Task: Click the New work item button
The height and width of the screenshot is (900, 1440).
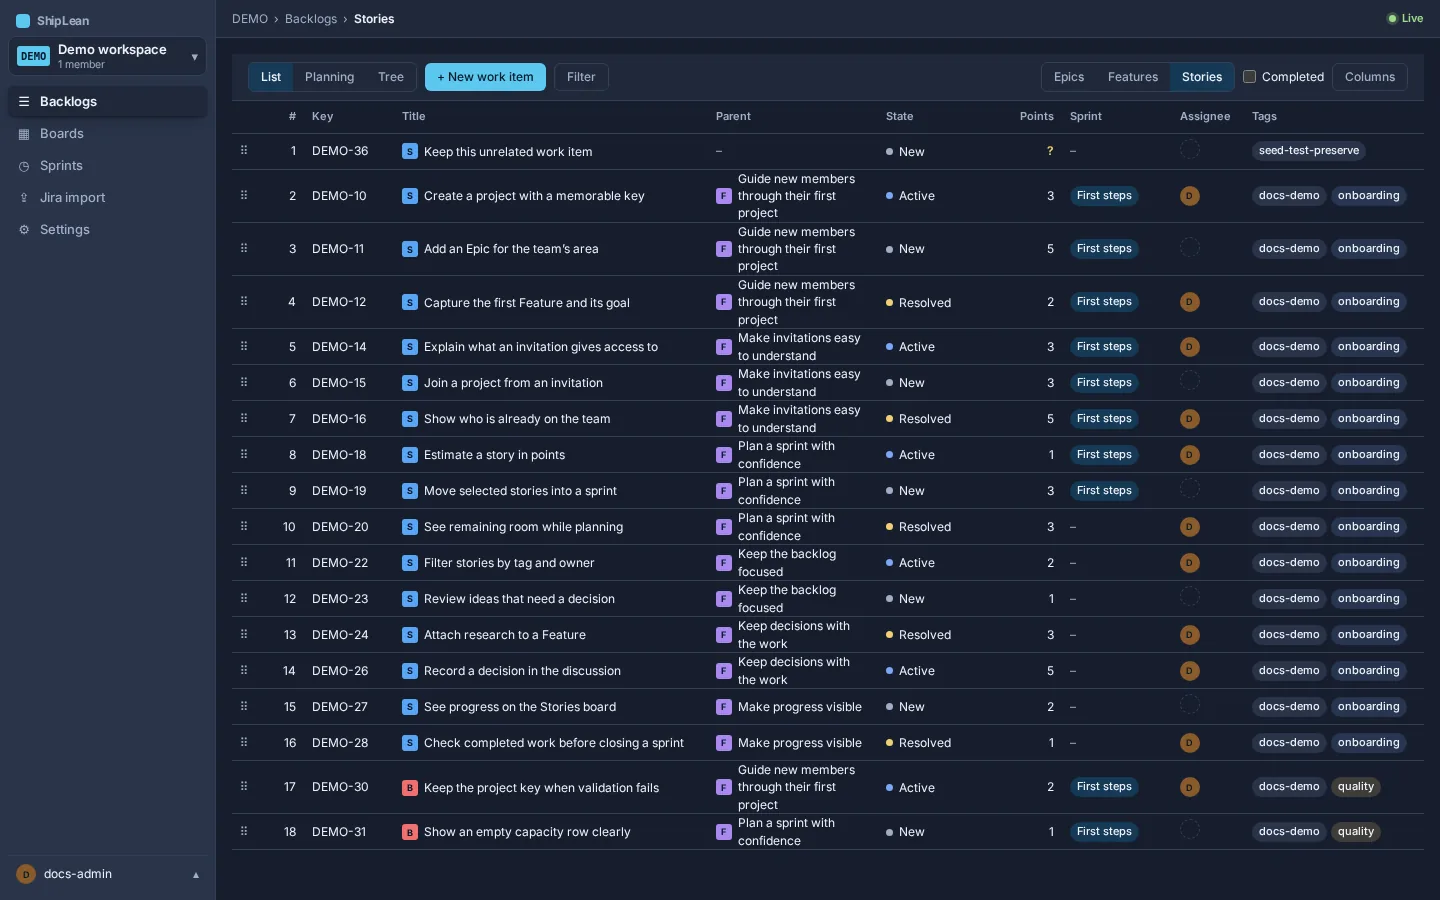Action: (x=485, y=77)
